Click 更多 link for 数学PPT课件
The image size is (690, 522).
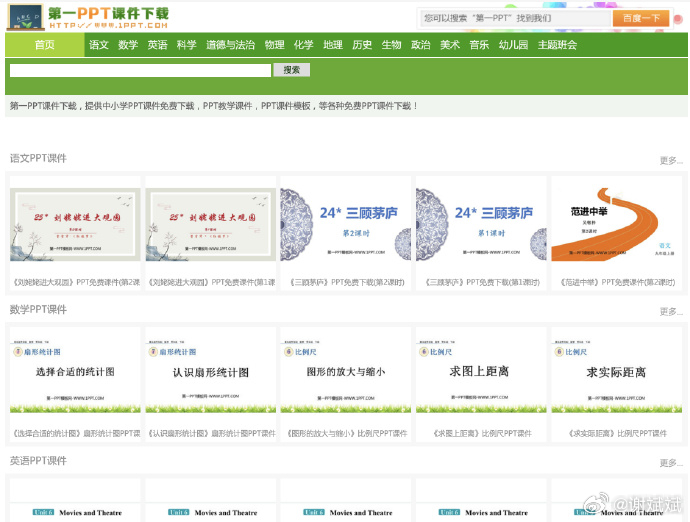(671, 312)
